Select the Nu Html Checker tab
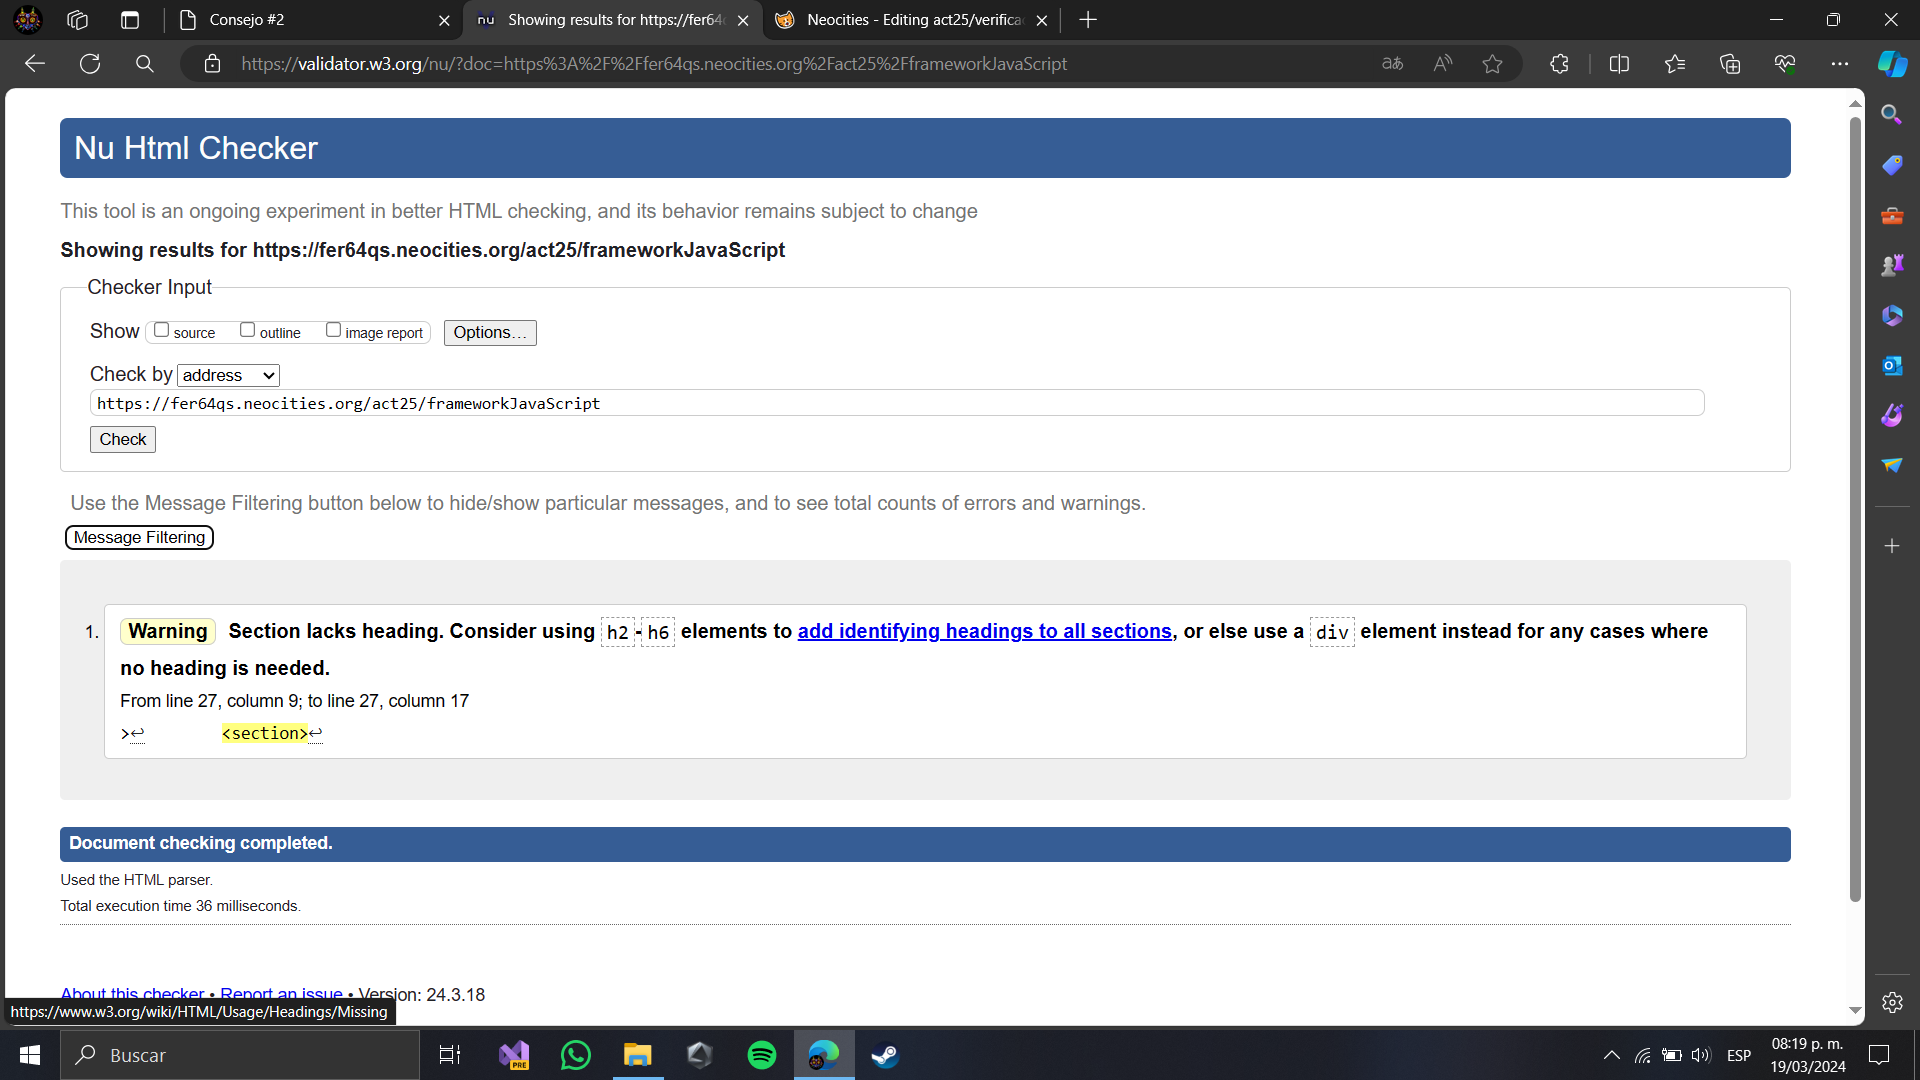Viewport: 1920px width, 1080px height. pyautogui.click(x=615, y=20)
